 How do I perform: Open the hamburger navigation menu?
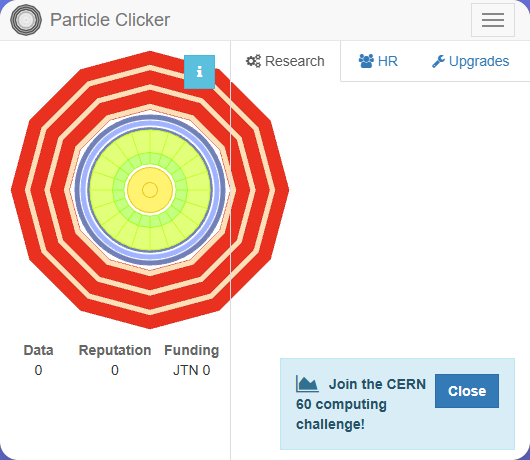(x=493, y=20)
